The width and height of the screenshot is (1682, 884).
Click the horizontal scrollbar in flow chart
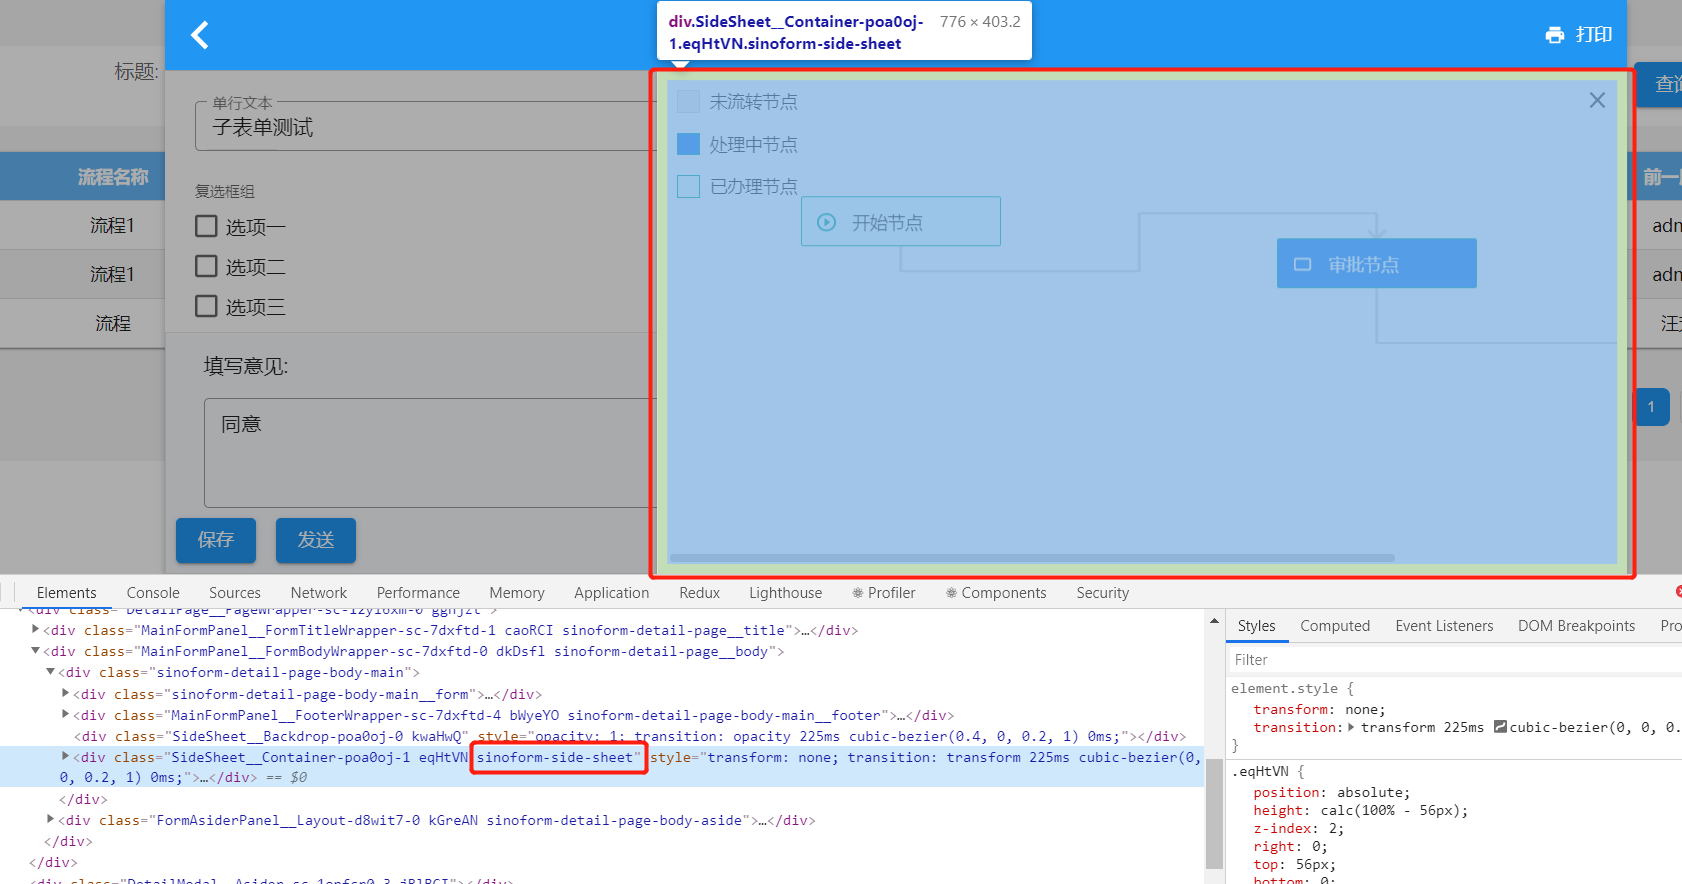pyautogui.click(x=1032, y=558)
